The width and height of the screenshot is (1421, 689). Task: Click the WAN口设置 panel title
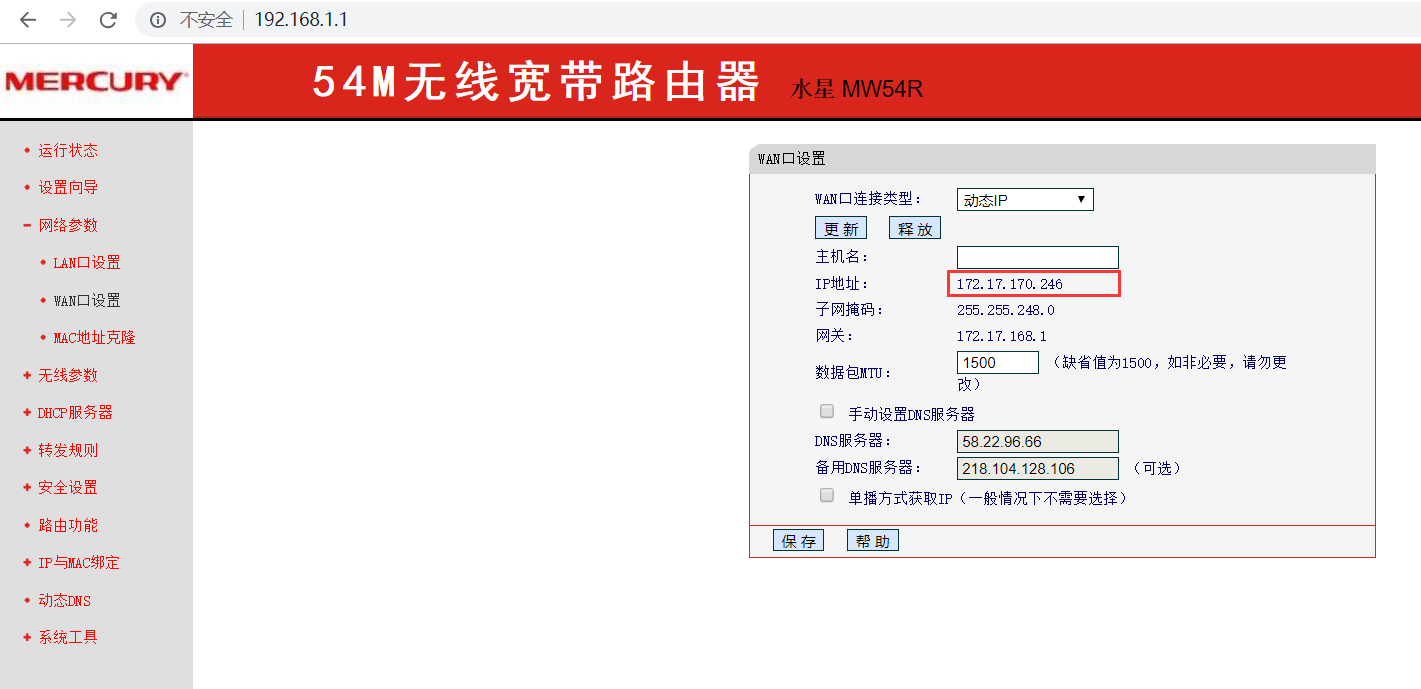click(x=791, y=159)
